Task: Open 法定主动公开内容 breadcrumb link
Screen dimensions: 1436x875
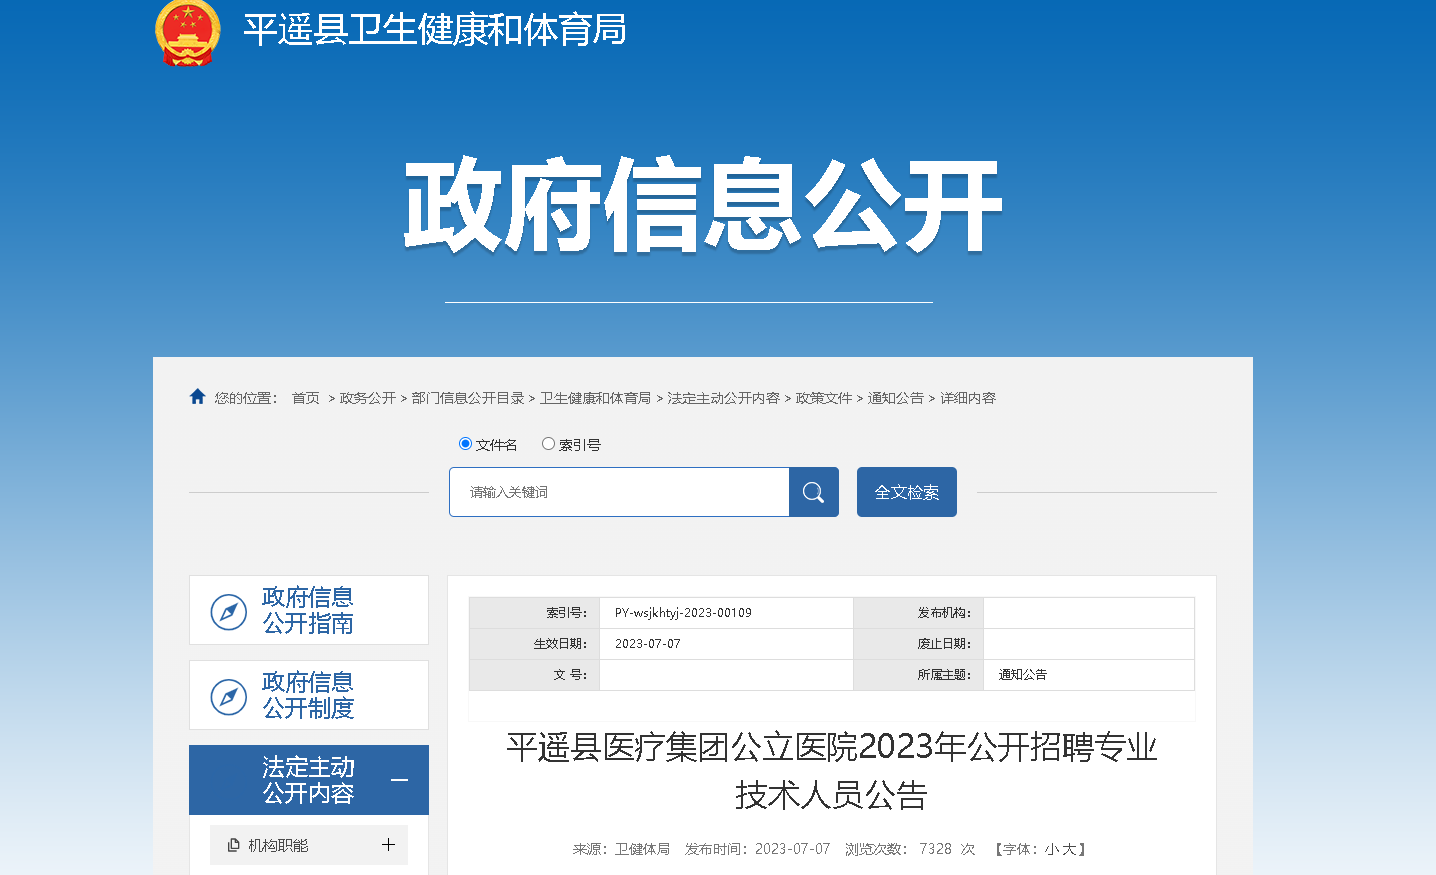Action: (x=724, y=398)
